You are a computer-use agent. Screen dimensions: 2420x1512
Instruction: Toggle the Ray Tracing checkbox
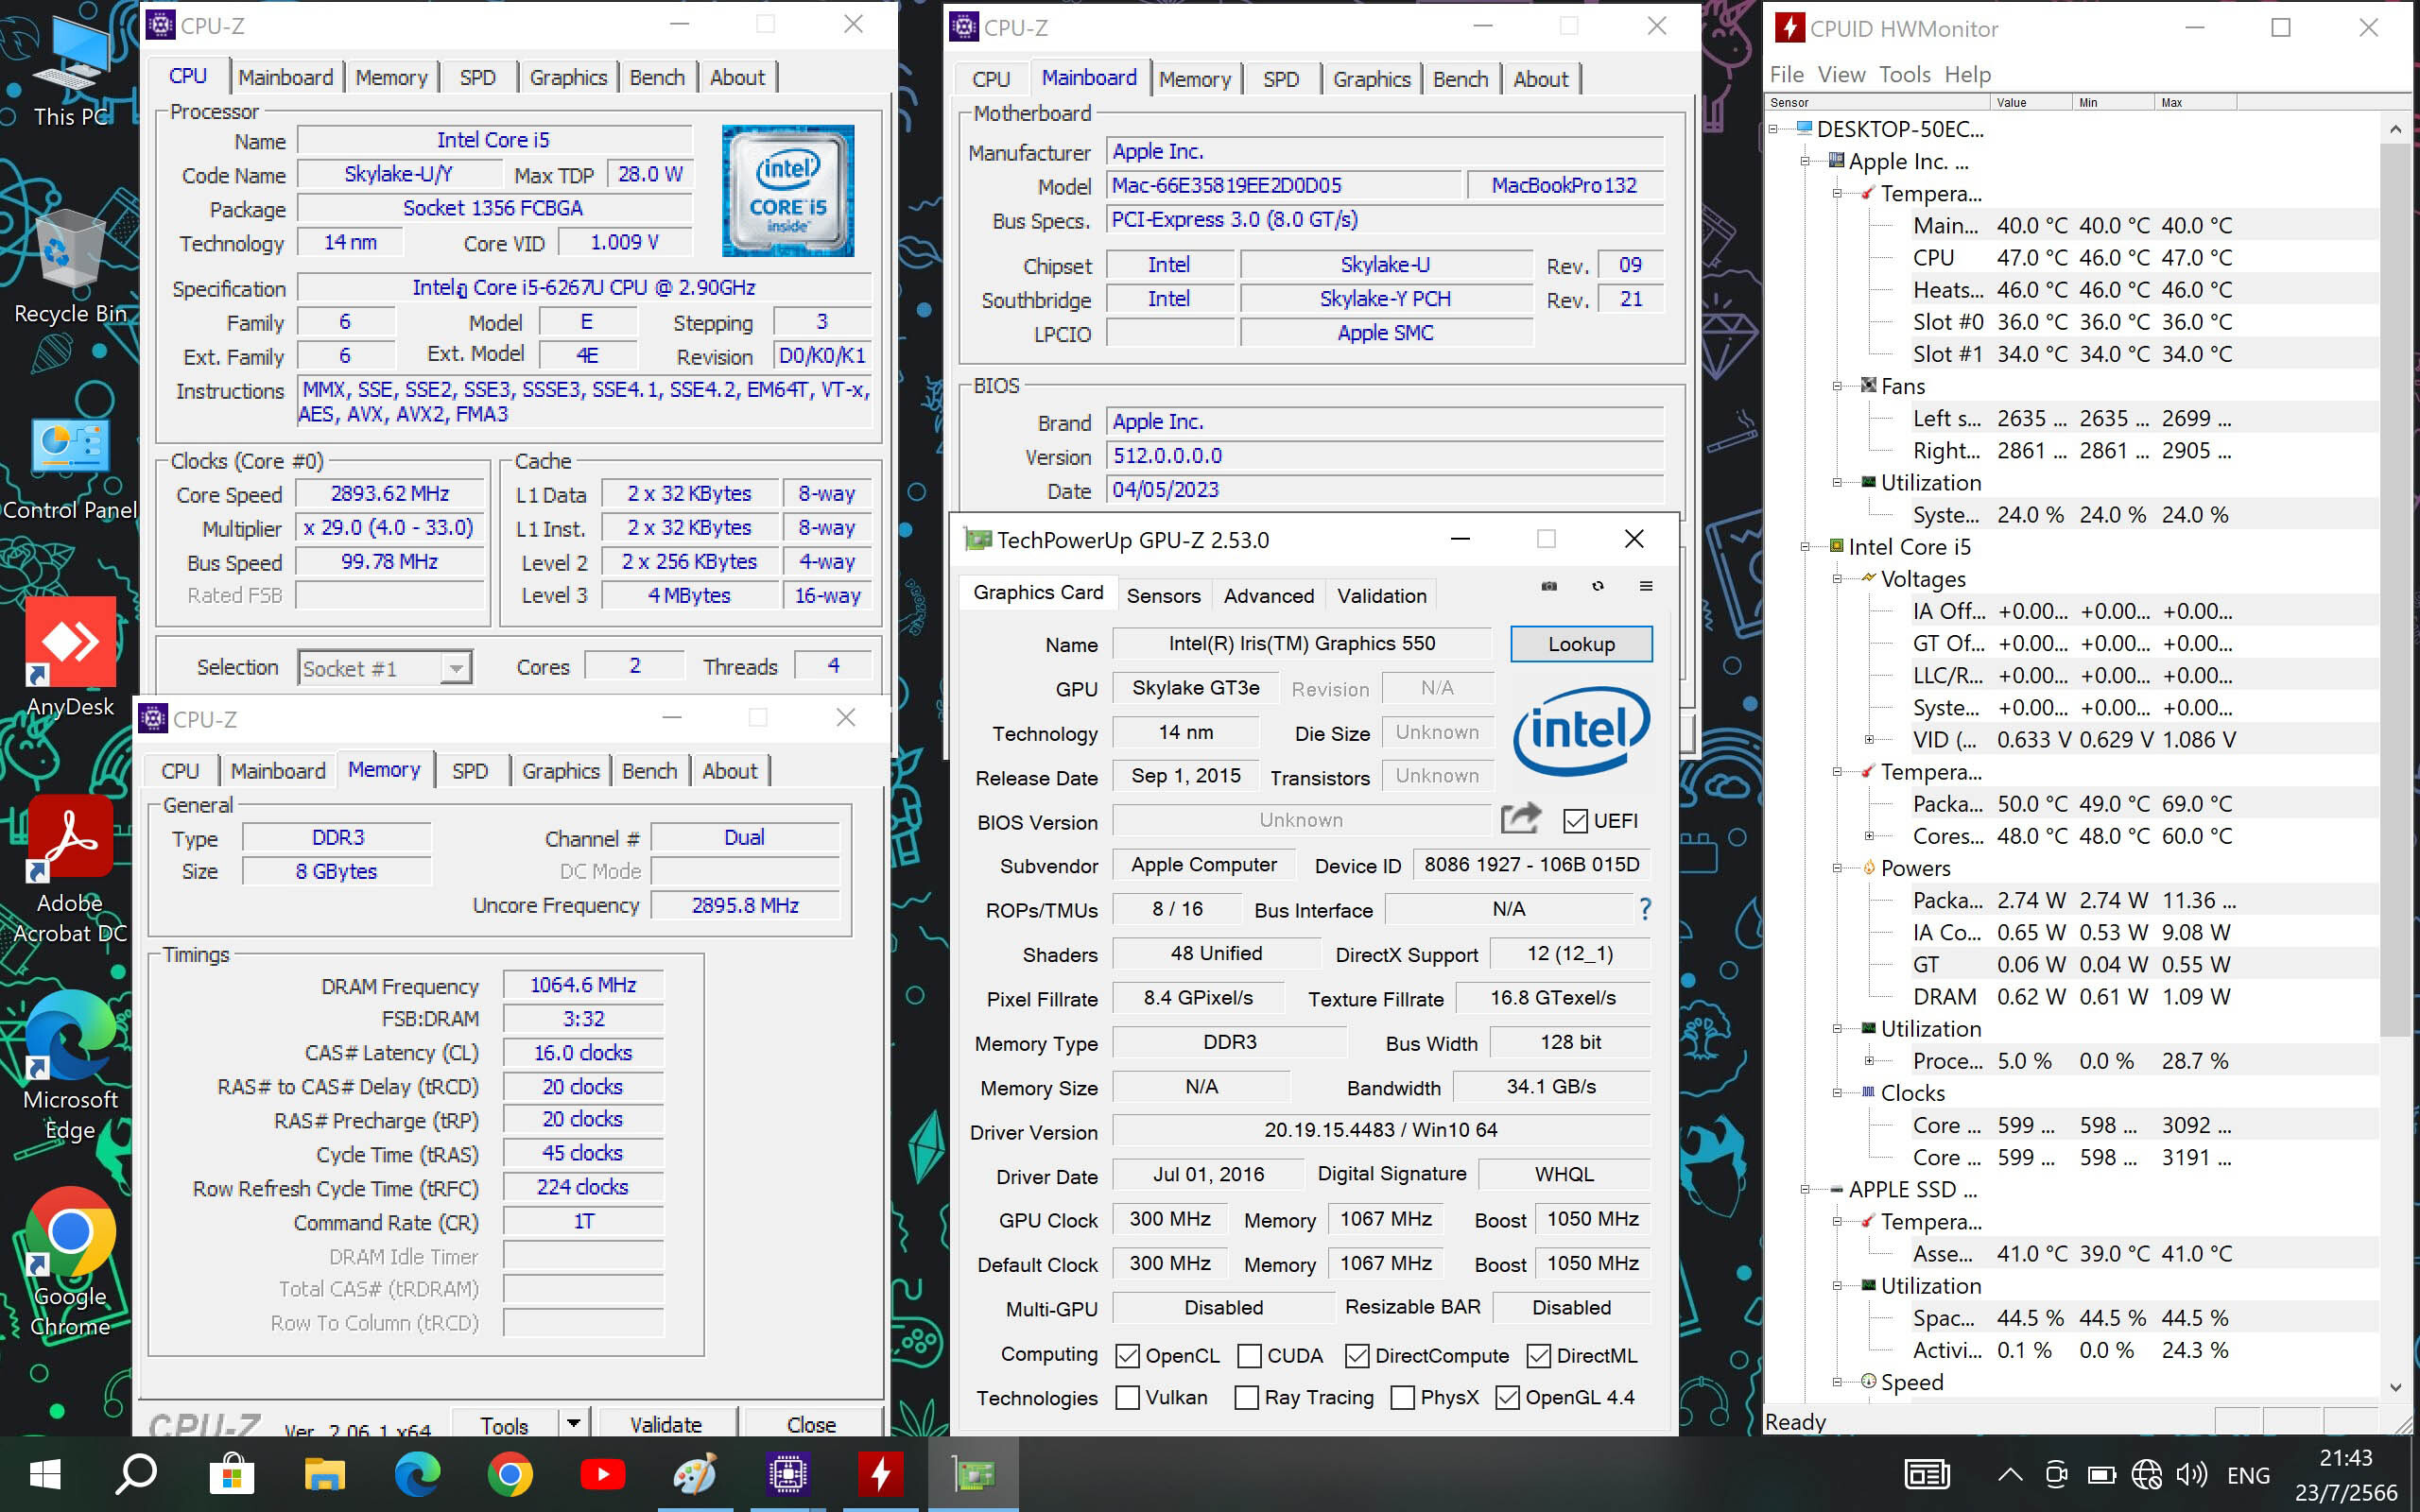tap(1246, 1397)
